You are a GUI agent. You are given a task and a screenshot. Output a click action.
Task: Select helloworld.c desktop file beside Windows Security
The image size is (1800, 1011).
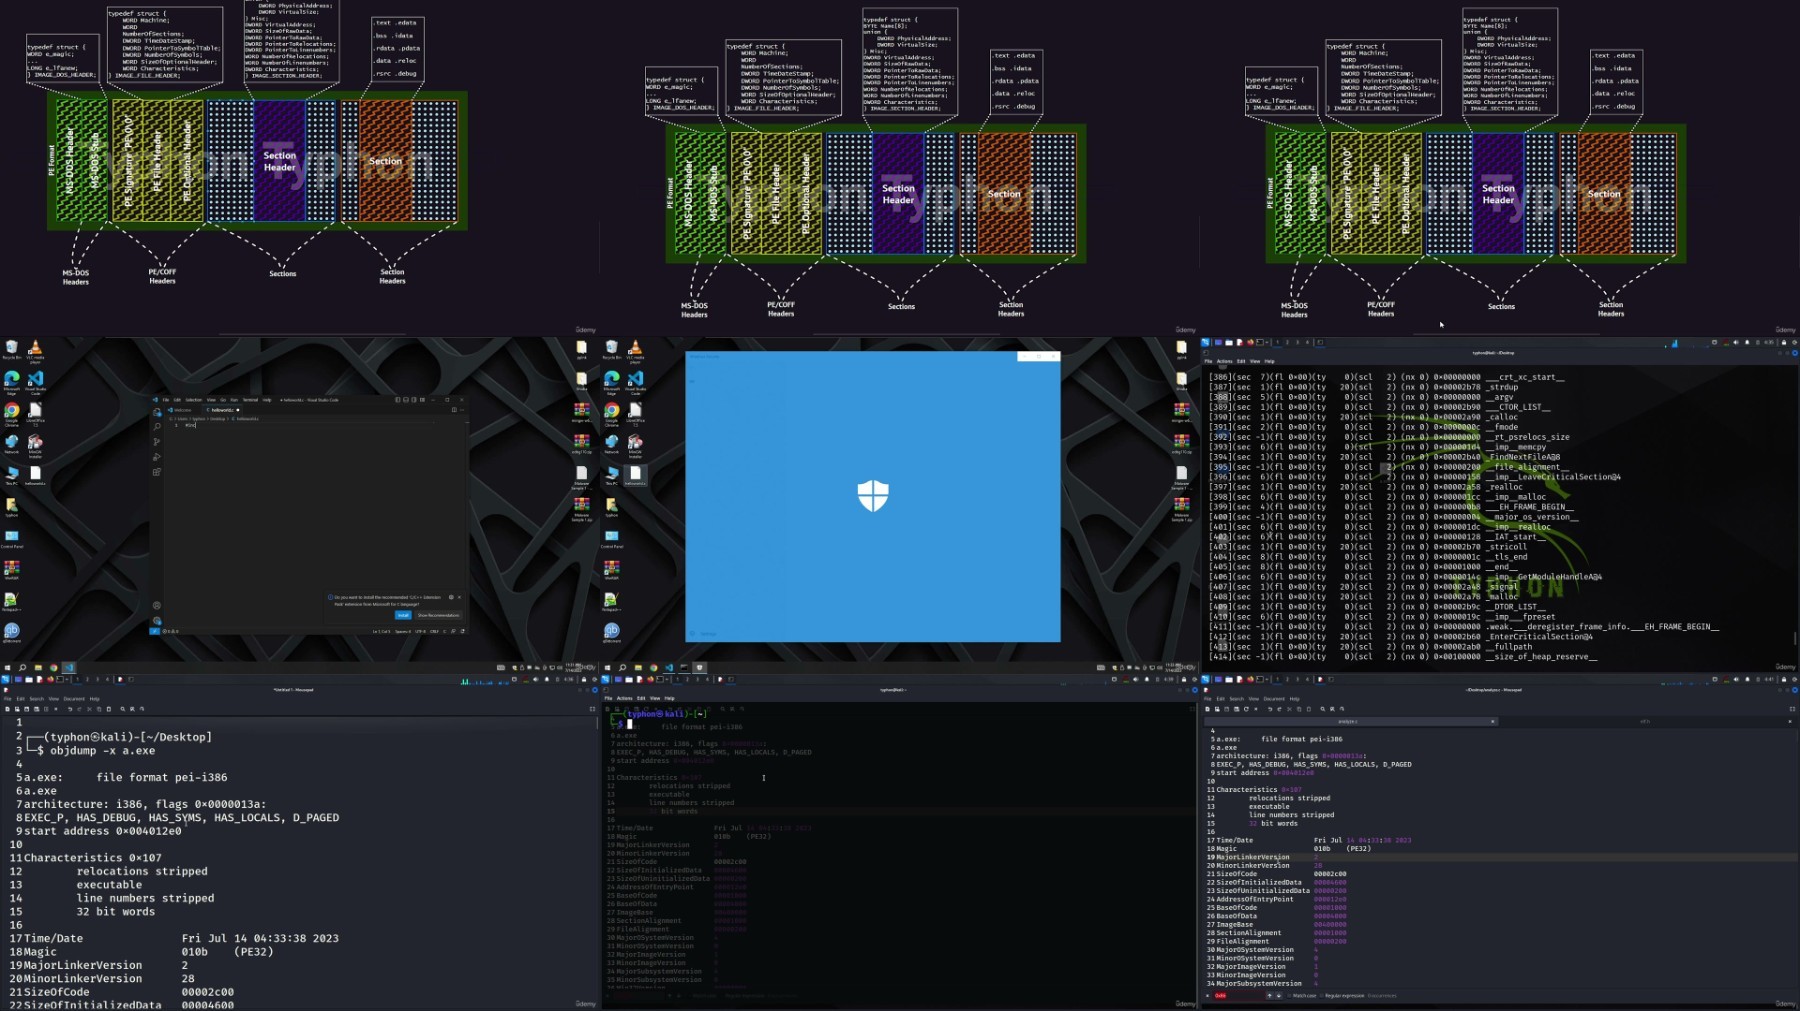[x=635, y=476]
